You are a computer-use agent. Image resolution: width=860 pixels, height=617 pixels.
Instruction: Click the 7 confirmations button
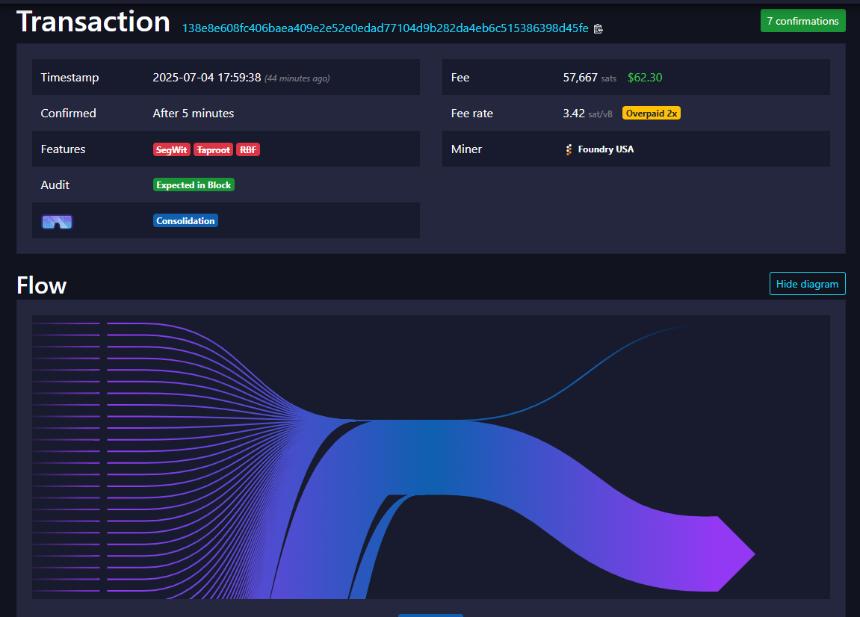coord(802,21)
